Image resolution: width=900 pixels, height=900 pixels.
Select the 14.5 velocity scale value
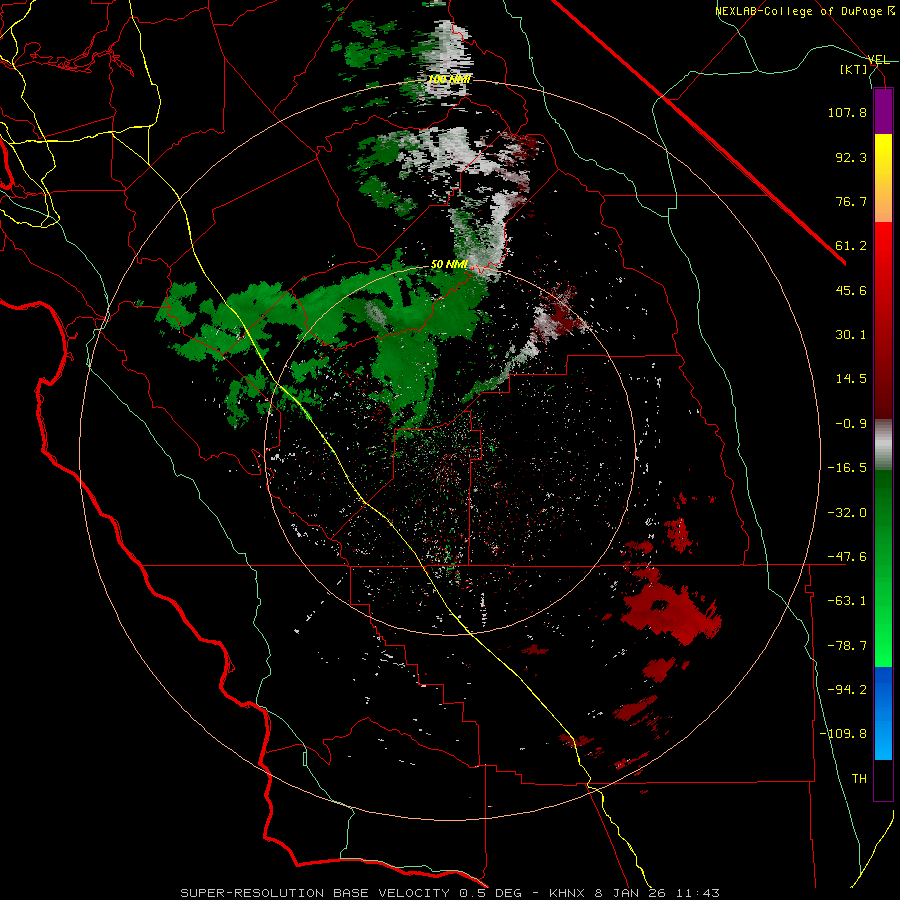(851, 379)
